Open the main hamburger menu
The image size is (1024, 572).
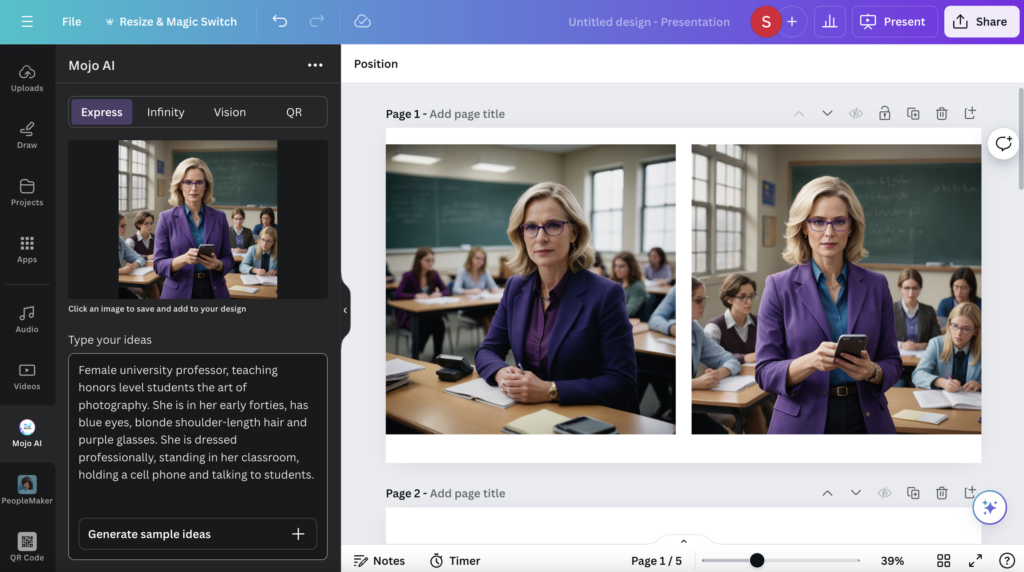(27, 22)
